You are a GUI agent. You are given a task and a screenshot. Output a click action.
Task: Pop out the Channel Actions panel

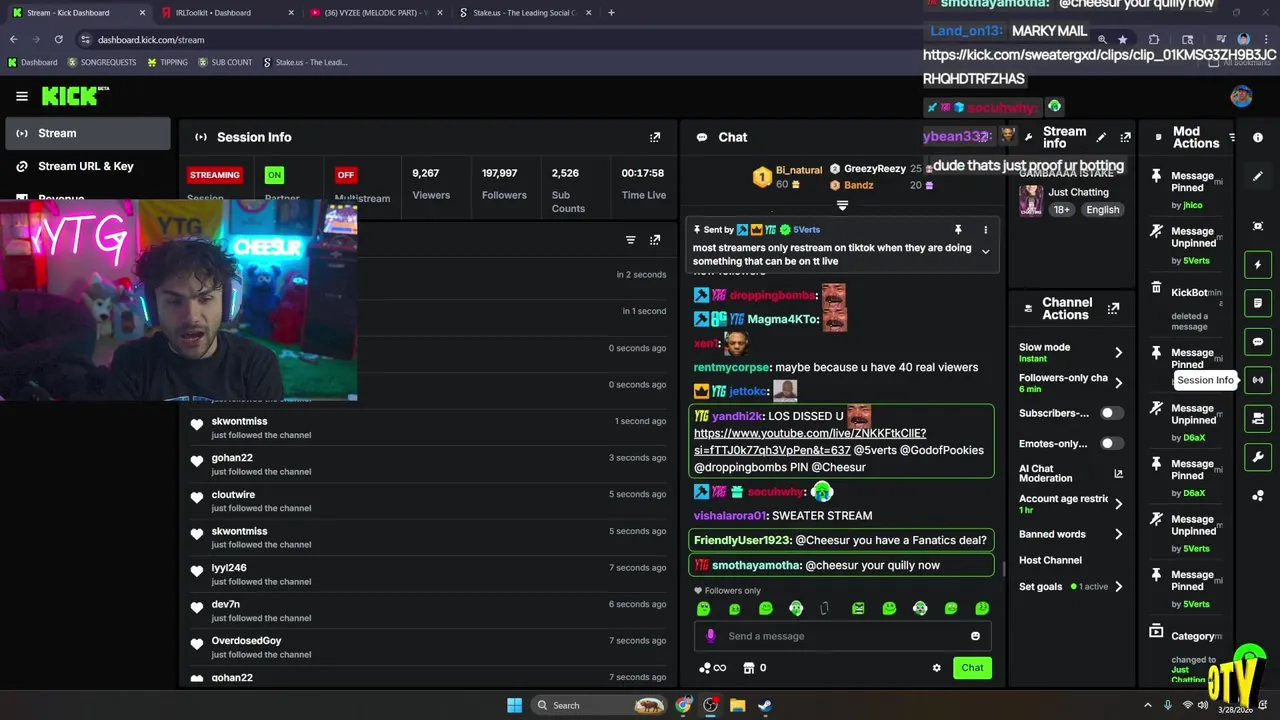click(1113, 308)
